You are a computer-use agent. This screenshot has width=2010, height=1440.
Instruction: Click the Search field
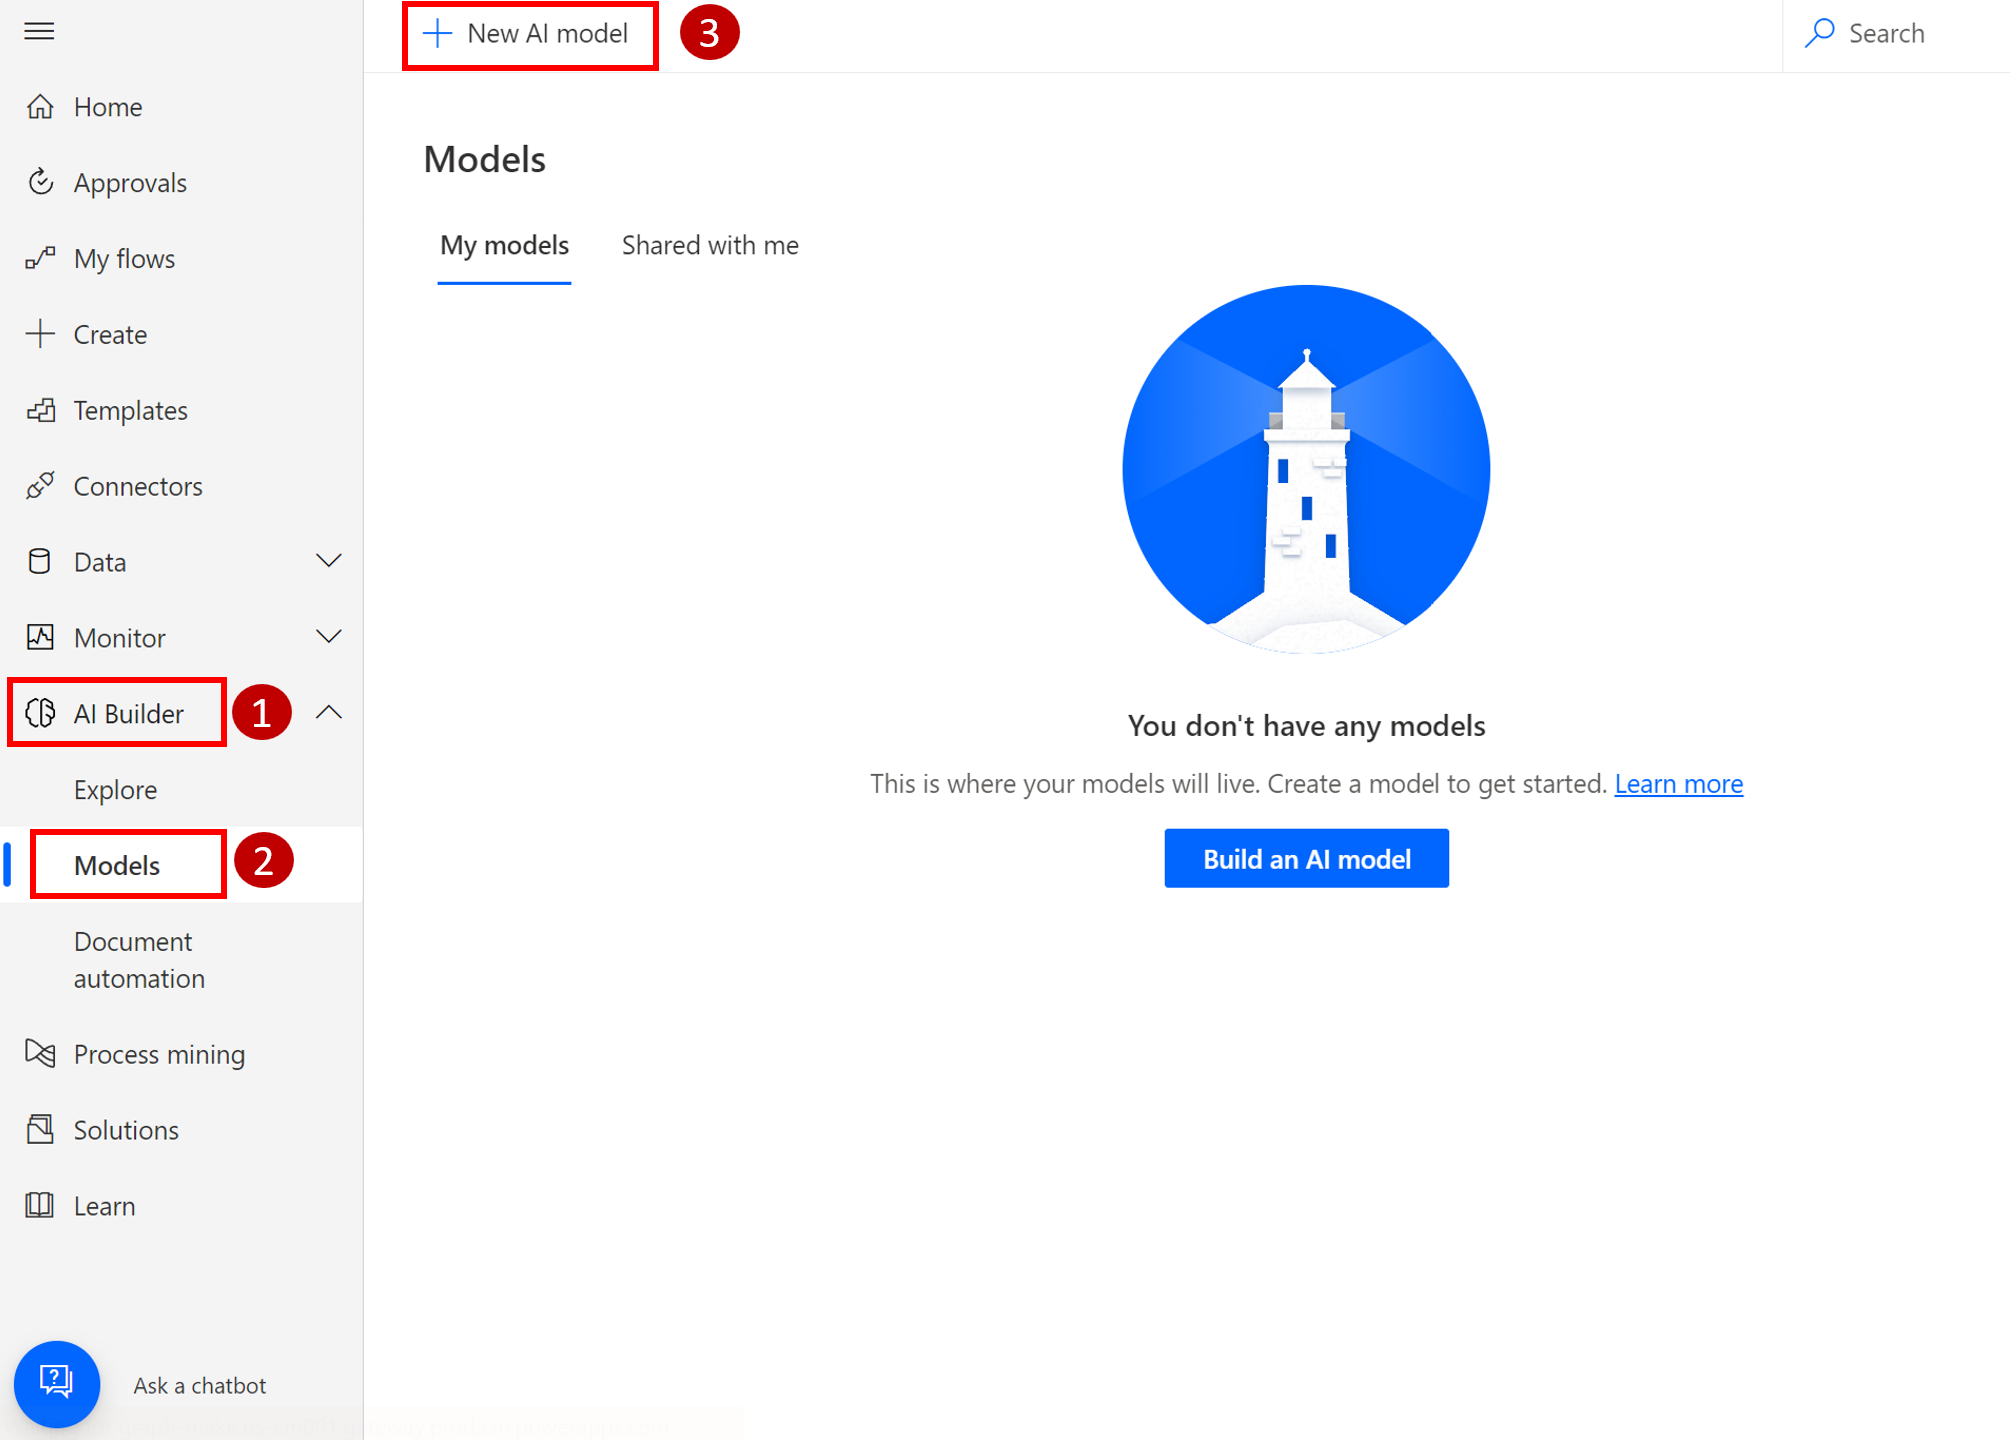coord(1886,34)
